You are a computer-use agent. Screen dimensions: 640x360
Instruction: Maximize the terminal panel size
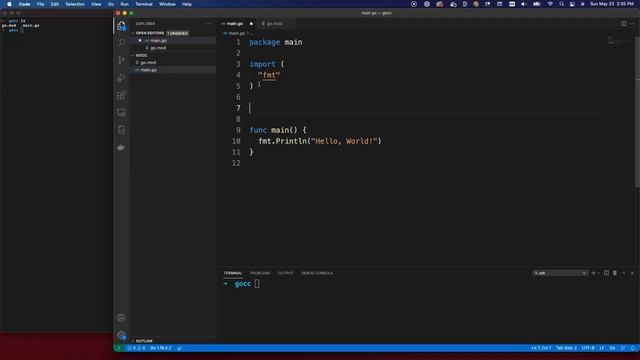pyautogui.click(x=624, y=273)
